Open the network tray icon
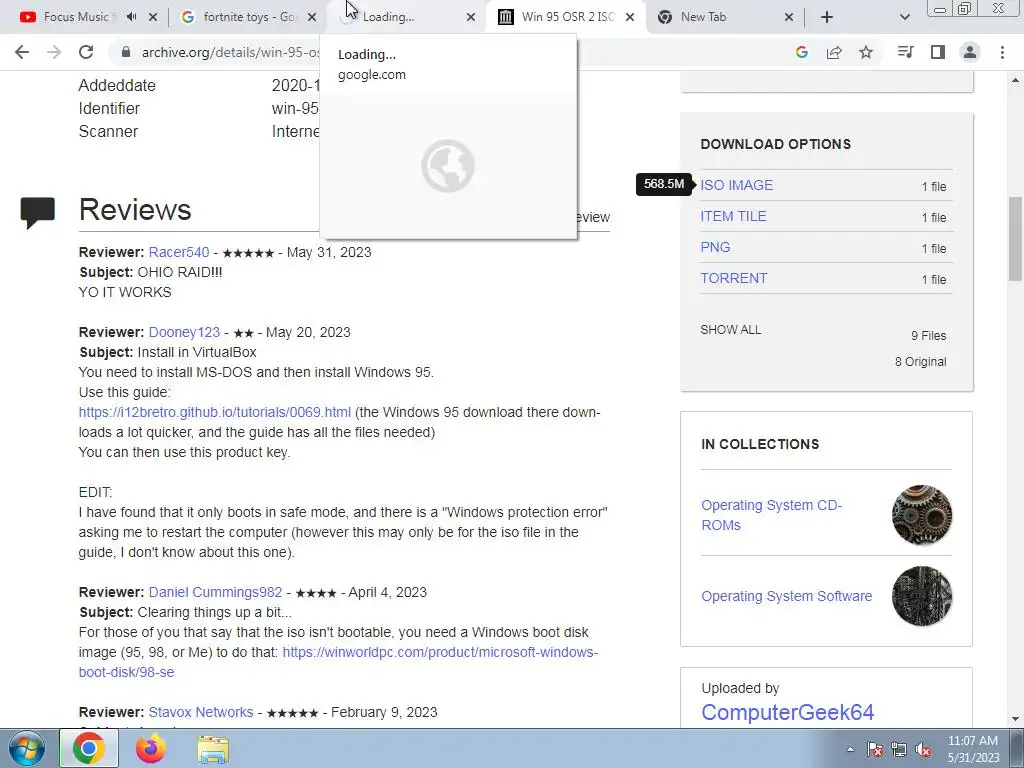This screenshot has height=768, width=1024. click(x=899, y=750)
